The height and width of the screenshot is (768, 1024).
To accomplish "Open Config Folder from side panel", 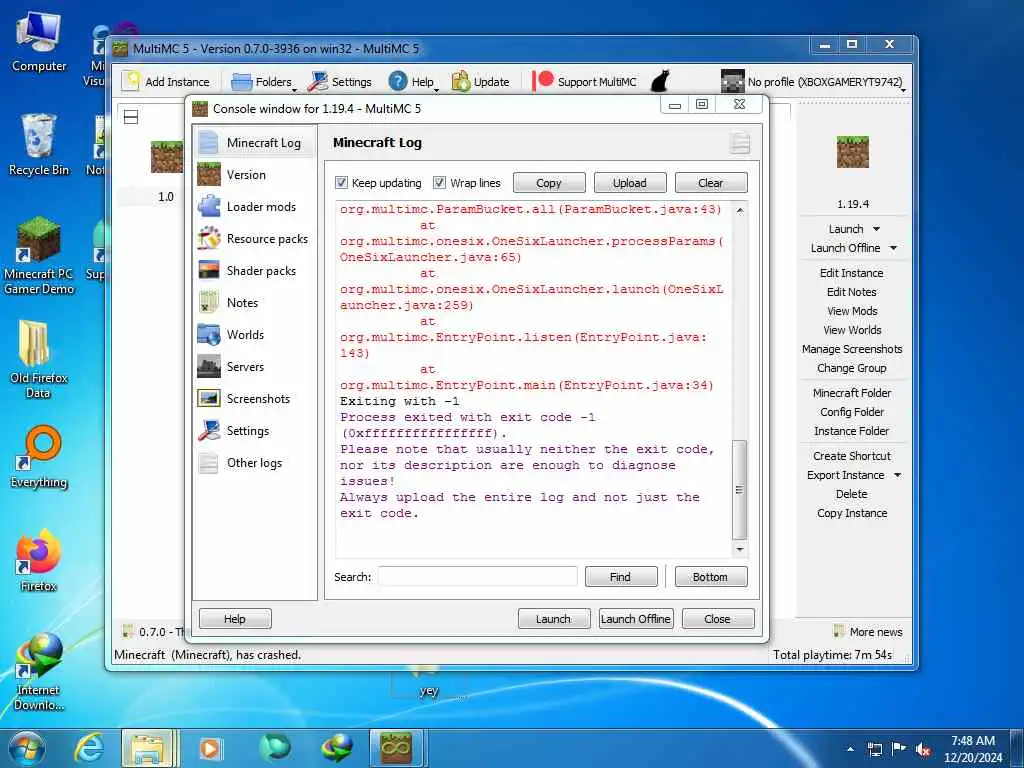I will pyautogui.click(x=852, y=411).
